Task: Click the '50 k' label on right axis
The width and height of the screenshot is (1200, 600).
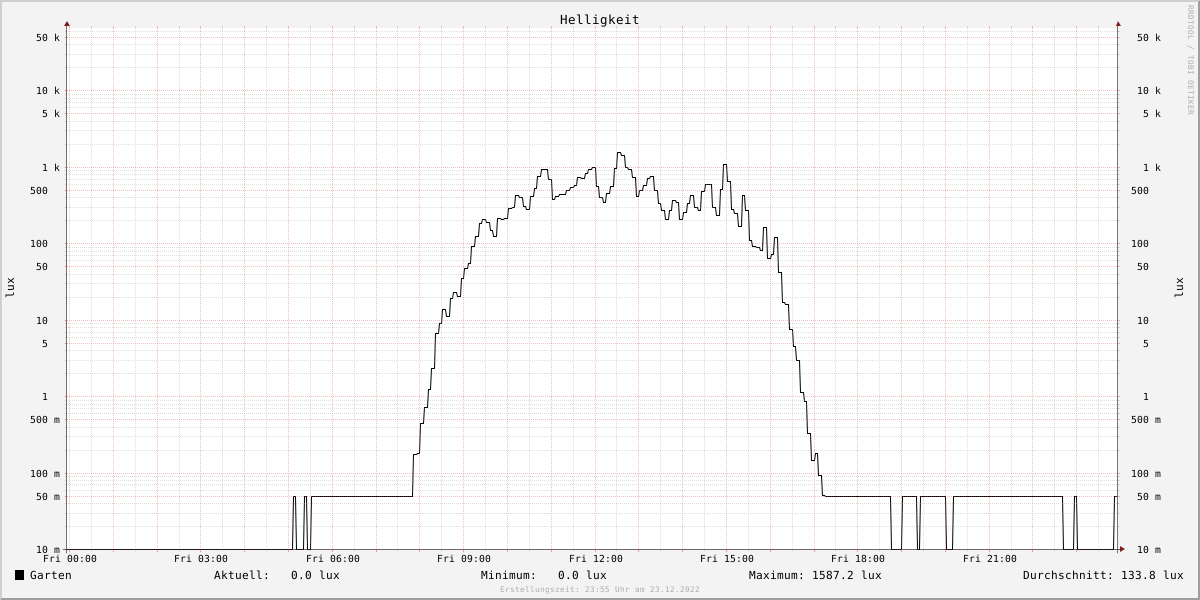Action: coord(1149,38)
